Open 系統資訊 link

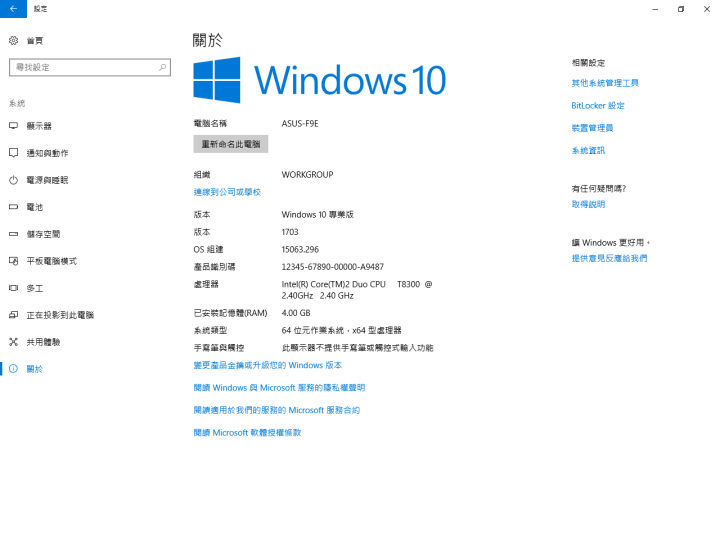pos(588,151)
